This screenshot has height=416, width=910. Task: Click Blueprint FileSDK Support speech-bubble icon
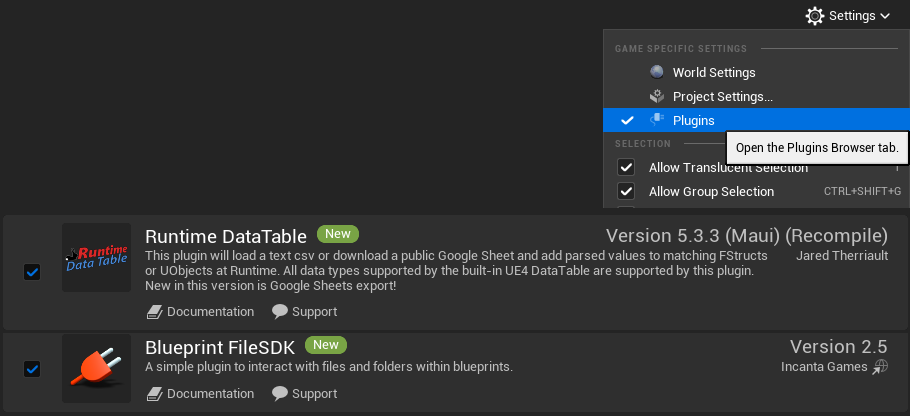click(x=280, y=393)
